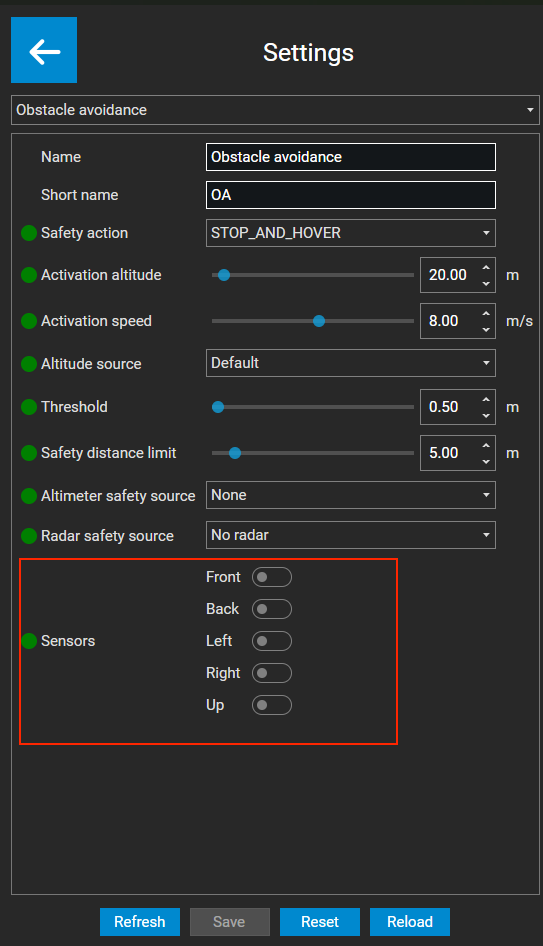Enable the Front sensor toggle

coord(272,577)
